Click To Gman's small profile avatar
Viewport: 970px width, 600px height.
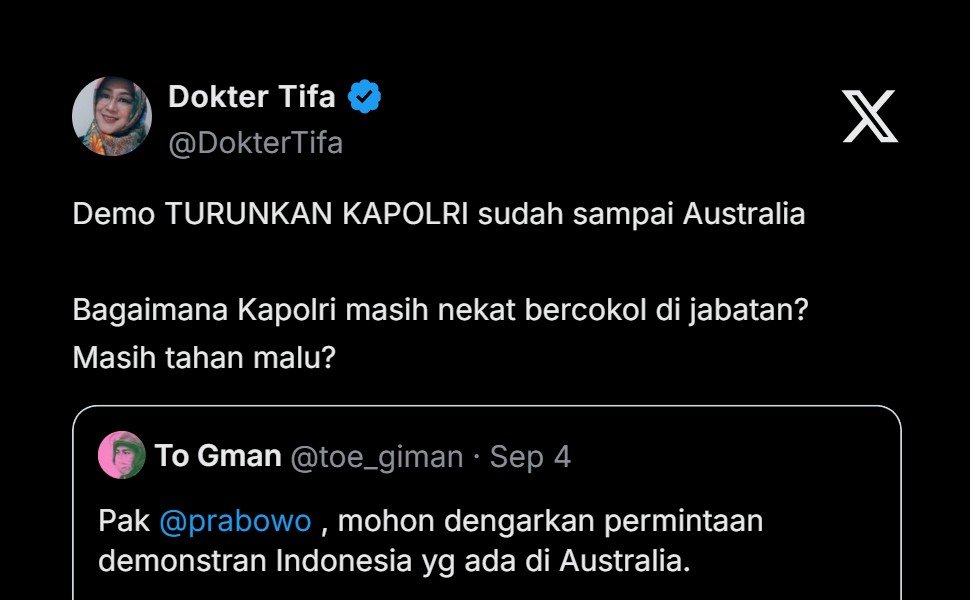[122, 456]
